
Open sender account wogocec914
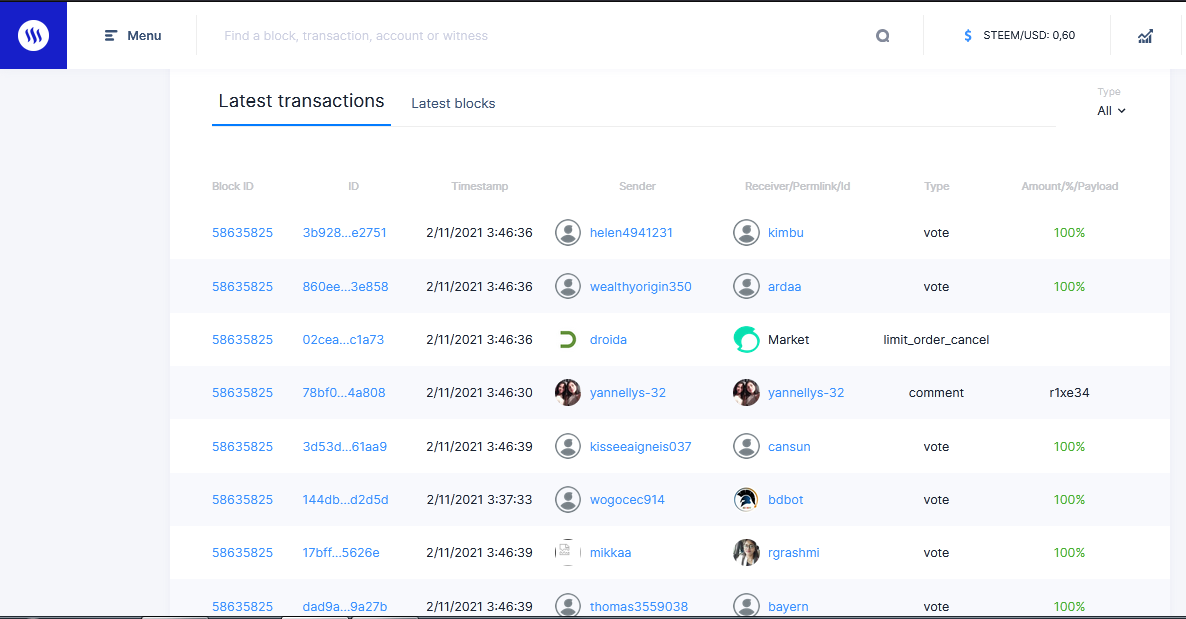627,499
